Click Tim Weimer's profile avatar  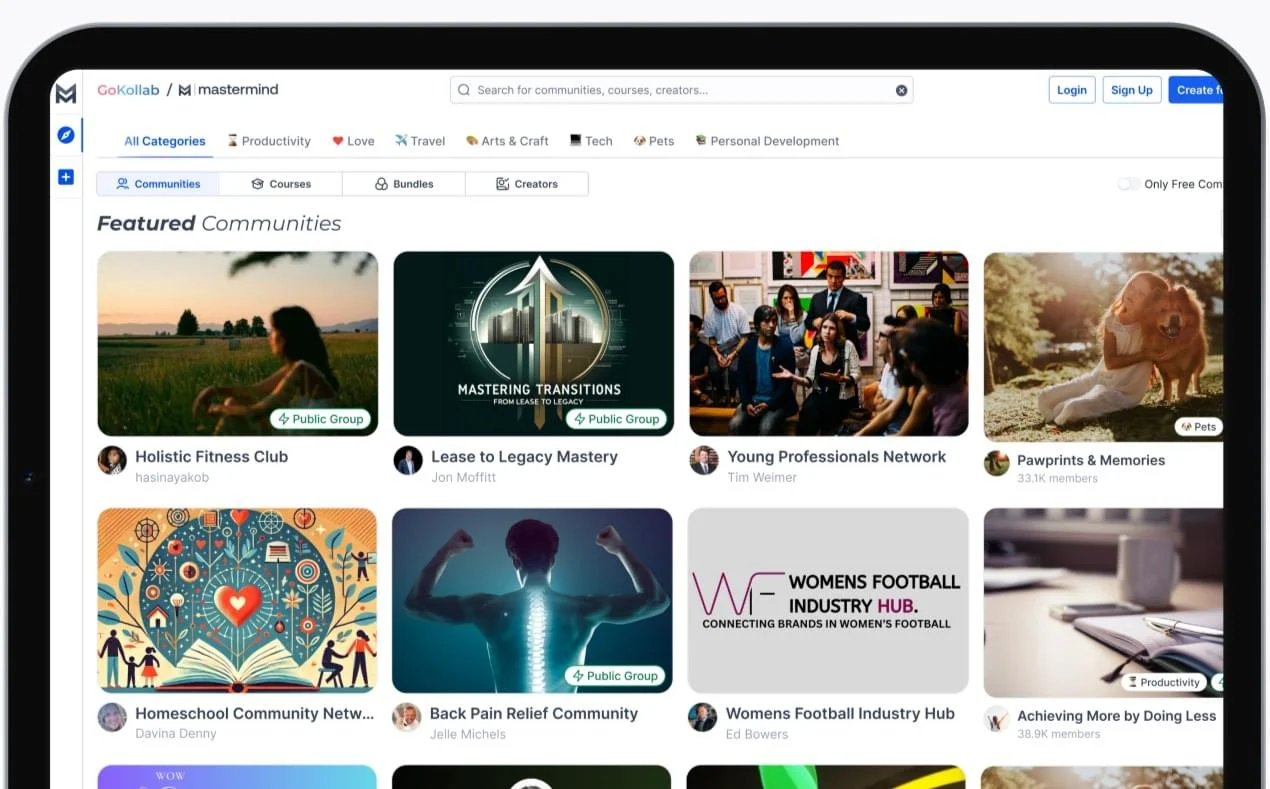pos(704,461)
